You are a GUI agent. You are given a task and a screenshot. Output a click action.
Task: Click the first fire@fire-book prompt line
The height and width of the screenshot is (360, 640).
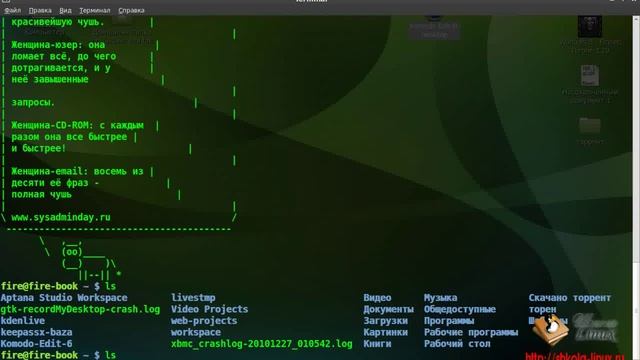pos(58,286)
